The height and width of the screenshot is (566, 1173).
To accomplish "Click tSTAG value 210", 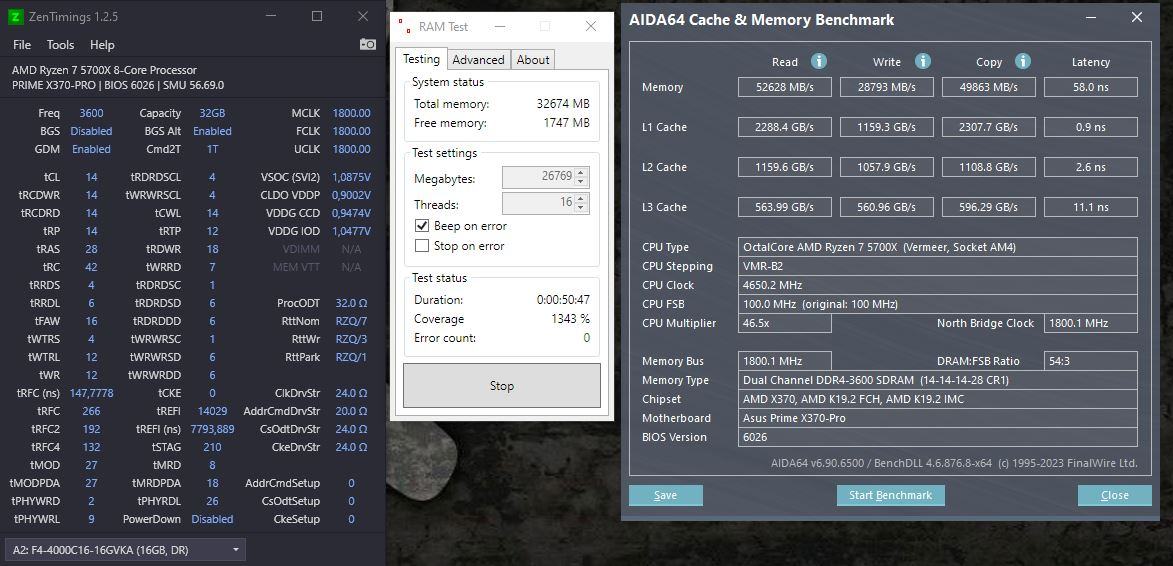I will pos(212,447).
